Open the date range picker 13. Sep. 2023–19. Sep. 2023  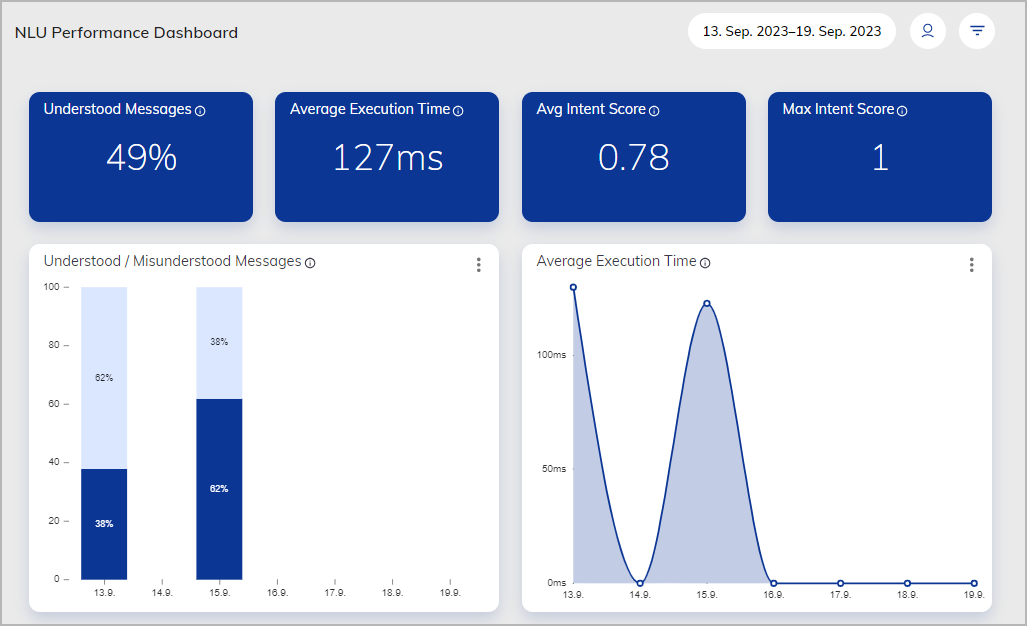(791, 31)
